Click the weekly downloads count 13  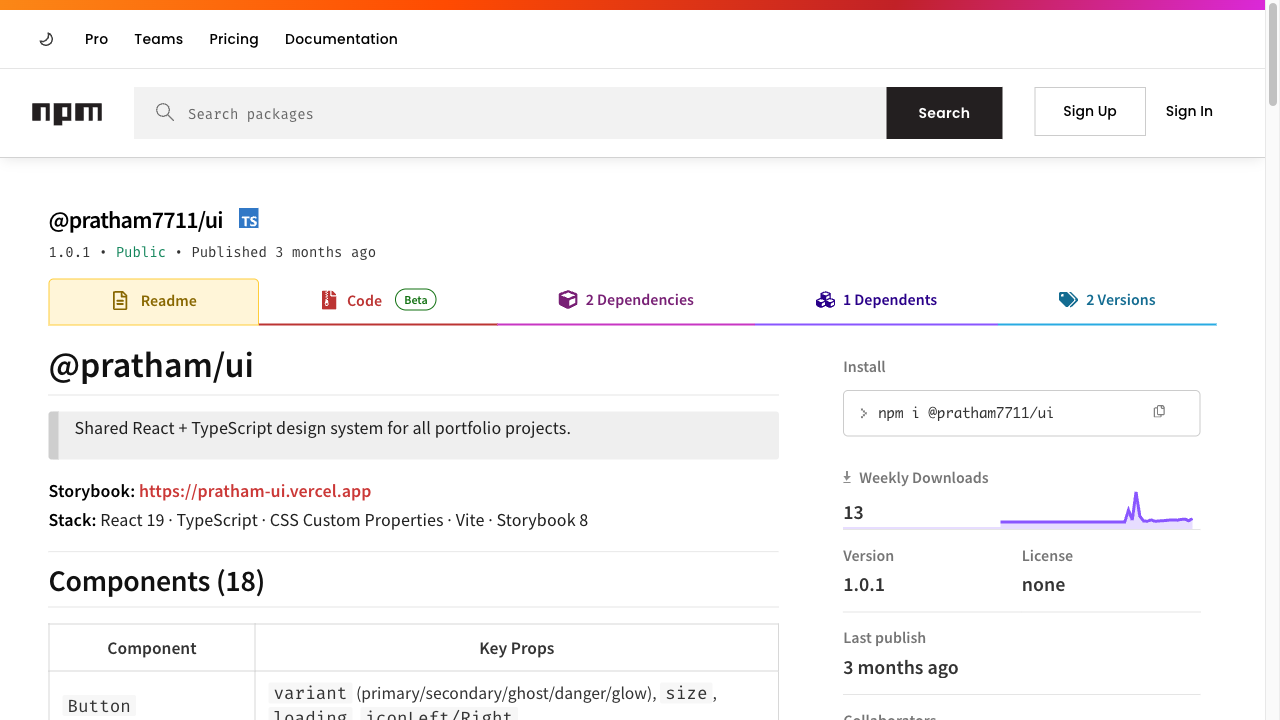point(853,513)
